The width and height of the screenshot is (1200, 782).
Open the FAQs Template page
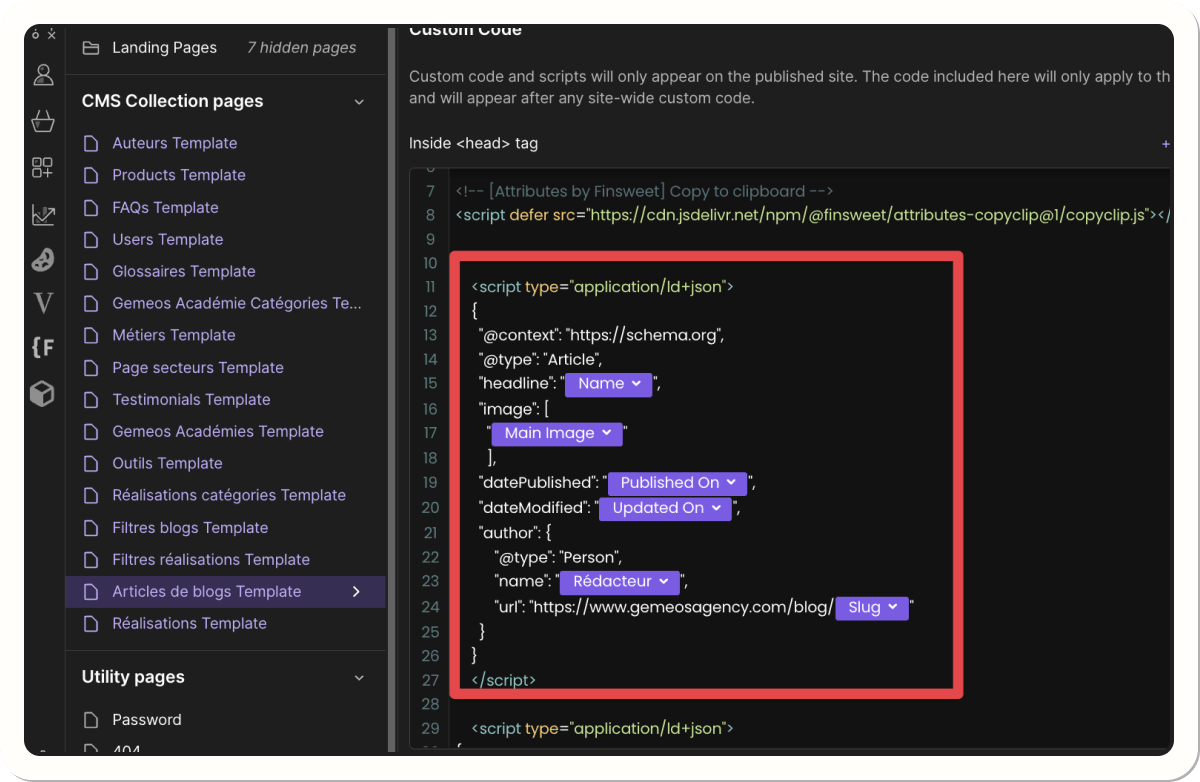coord(165,207)
